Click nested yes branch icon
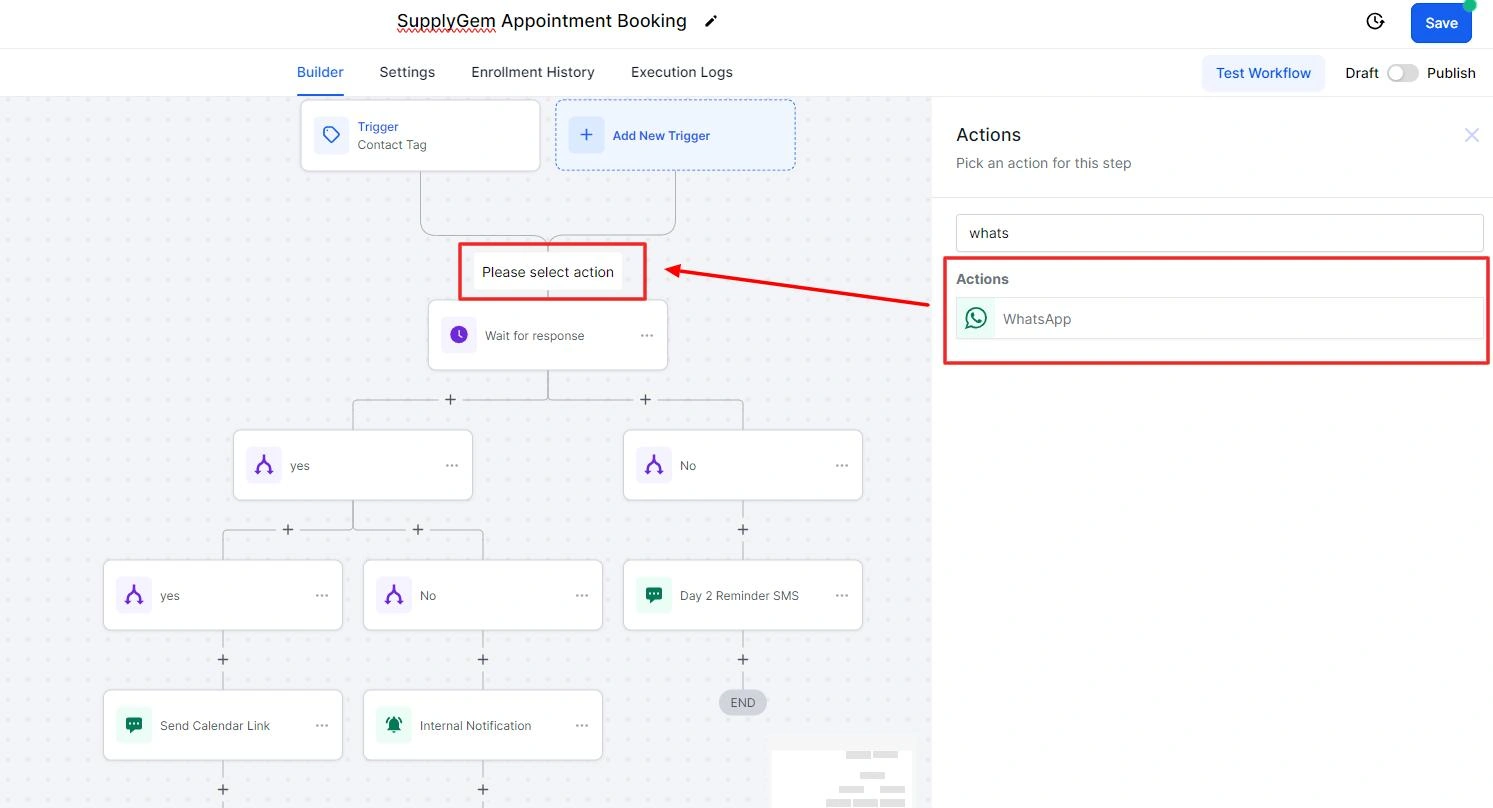1493x808 pixels. (x=134, y=595)
